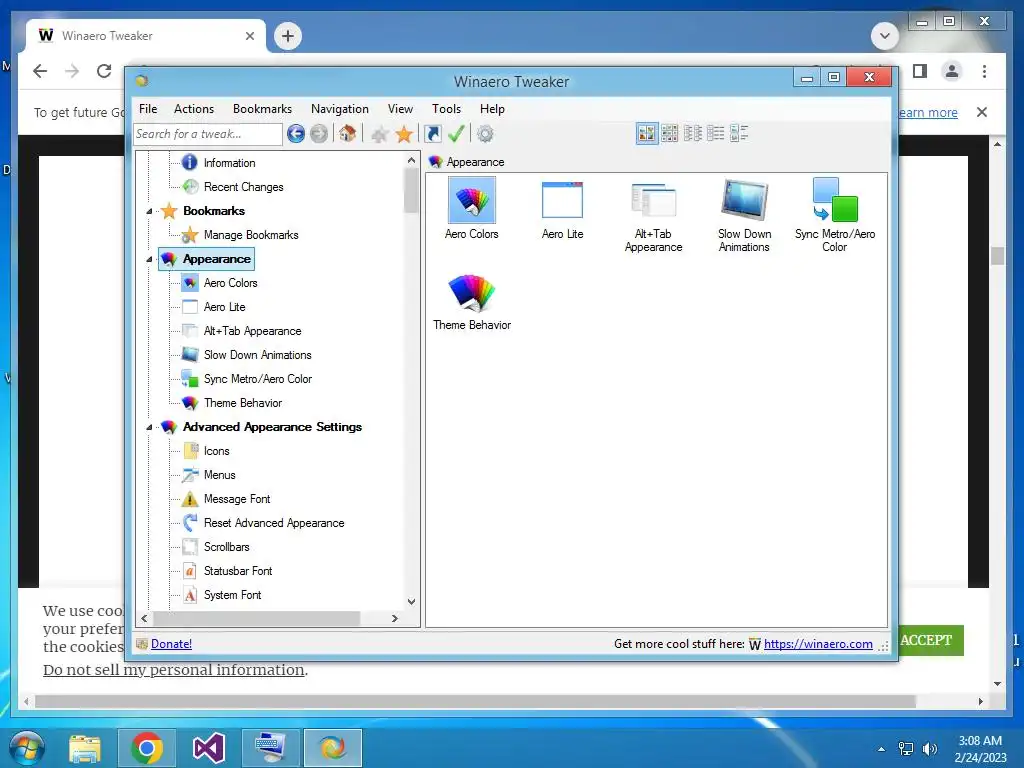Image resolution: width=1024 pixels, height=768 pixels.
Task: Click the tree panel horizontal scrollbar
Action: [x=256, y=618]
